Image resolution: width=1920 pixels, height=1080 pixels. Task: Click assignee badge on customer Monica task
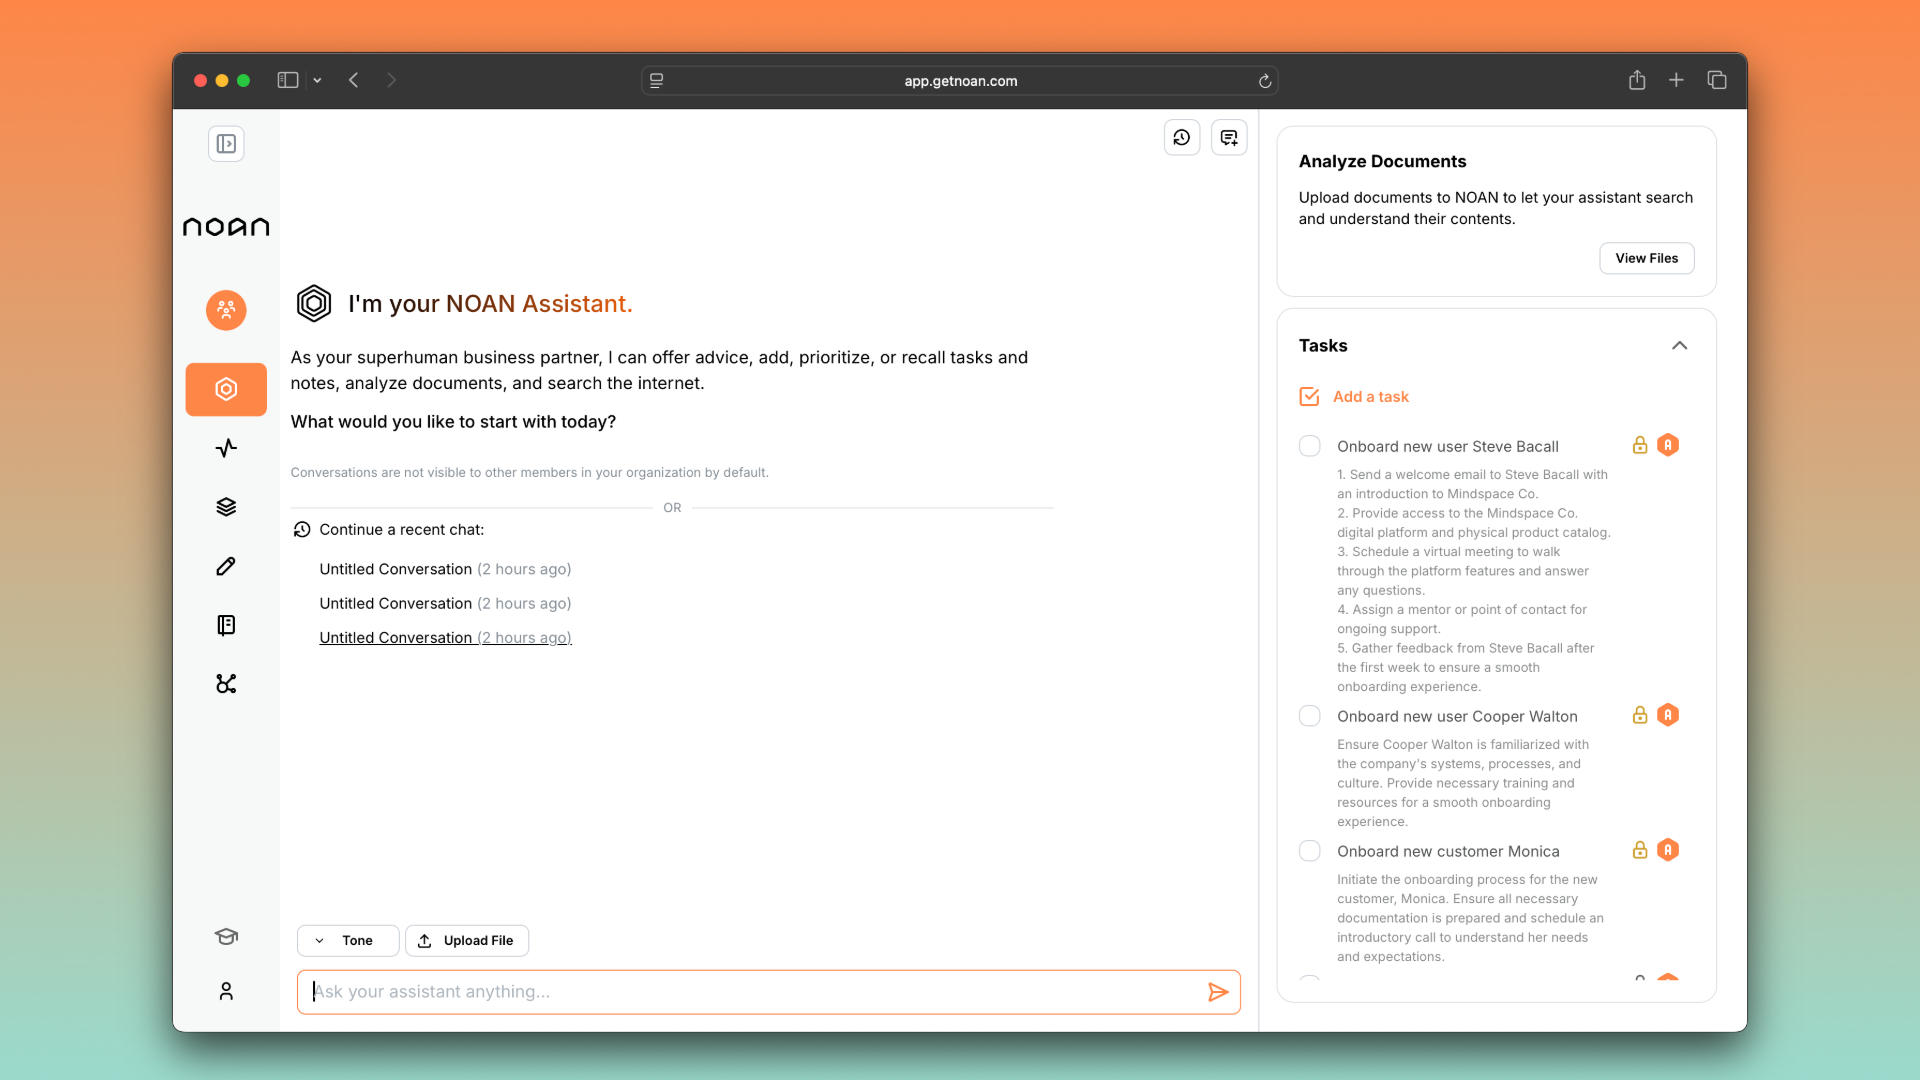pos(1668,850)
